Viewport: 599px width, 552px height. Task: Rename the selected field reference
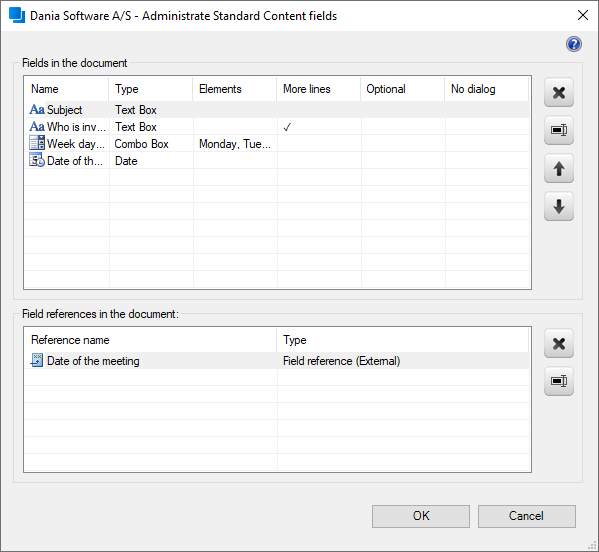(559, 381)
